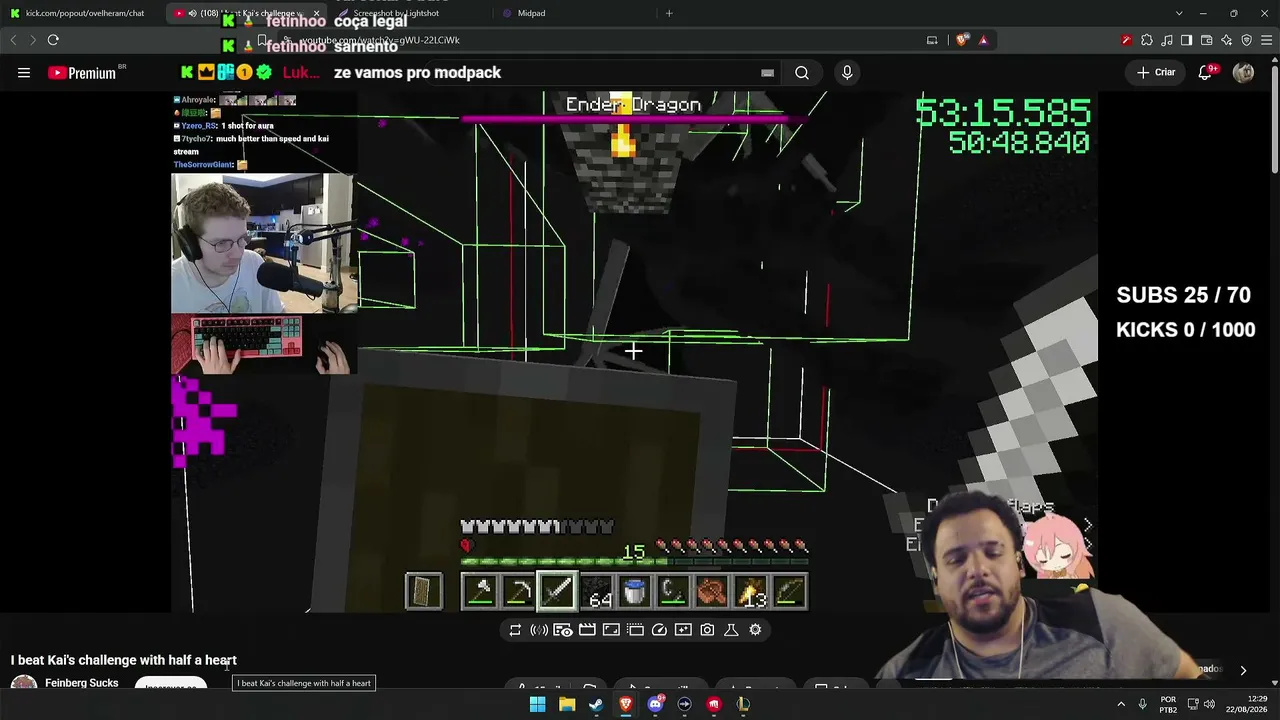Mute the YouTube tab via its speaker icon
This screenshot has height=720, width=1280.
(192, 13)
